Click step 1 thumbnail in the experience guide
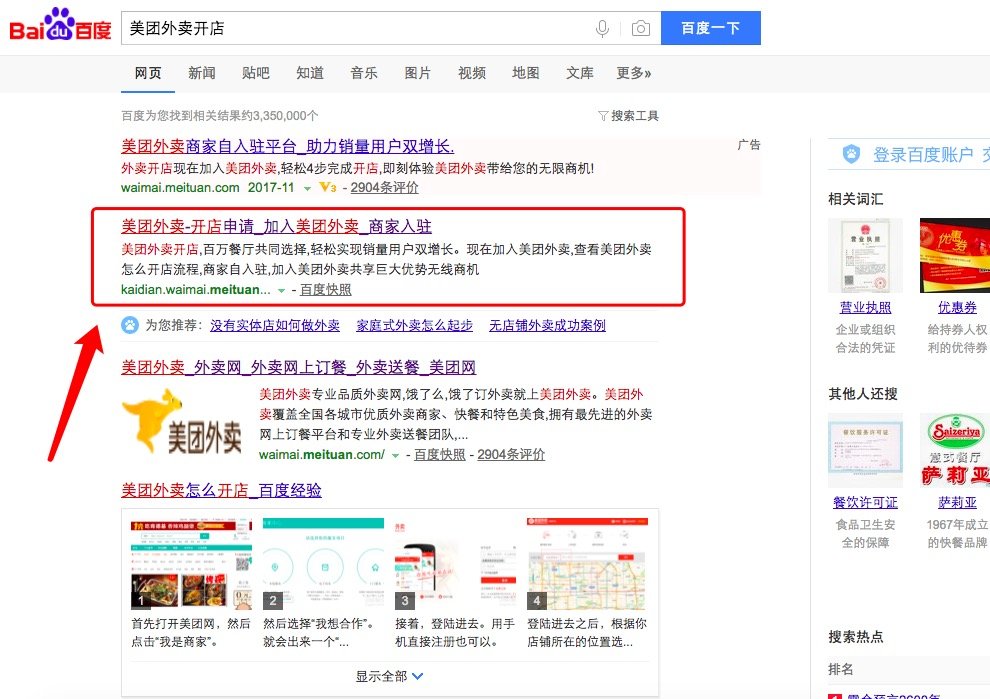This screenshot has width=990, height=699. (189, 558)
